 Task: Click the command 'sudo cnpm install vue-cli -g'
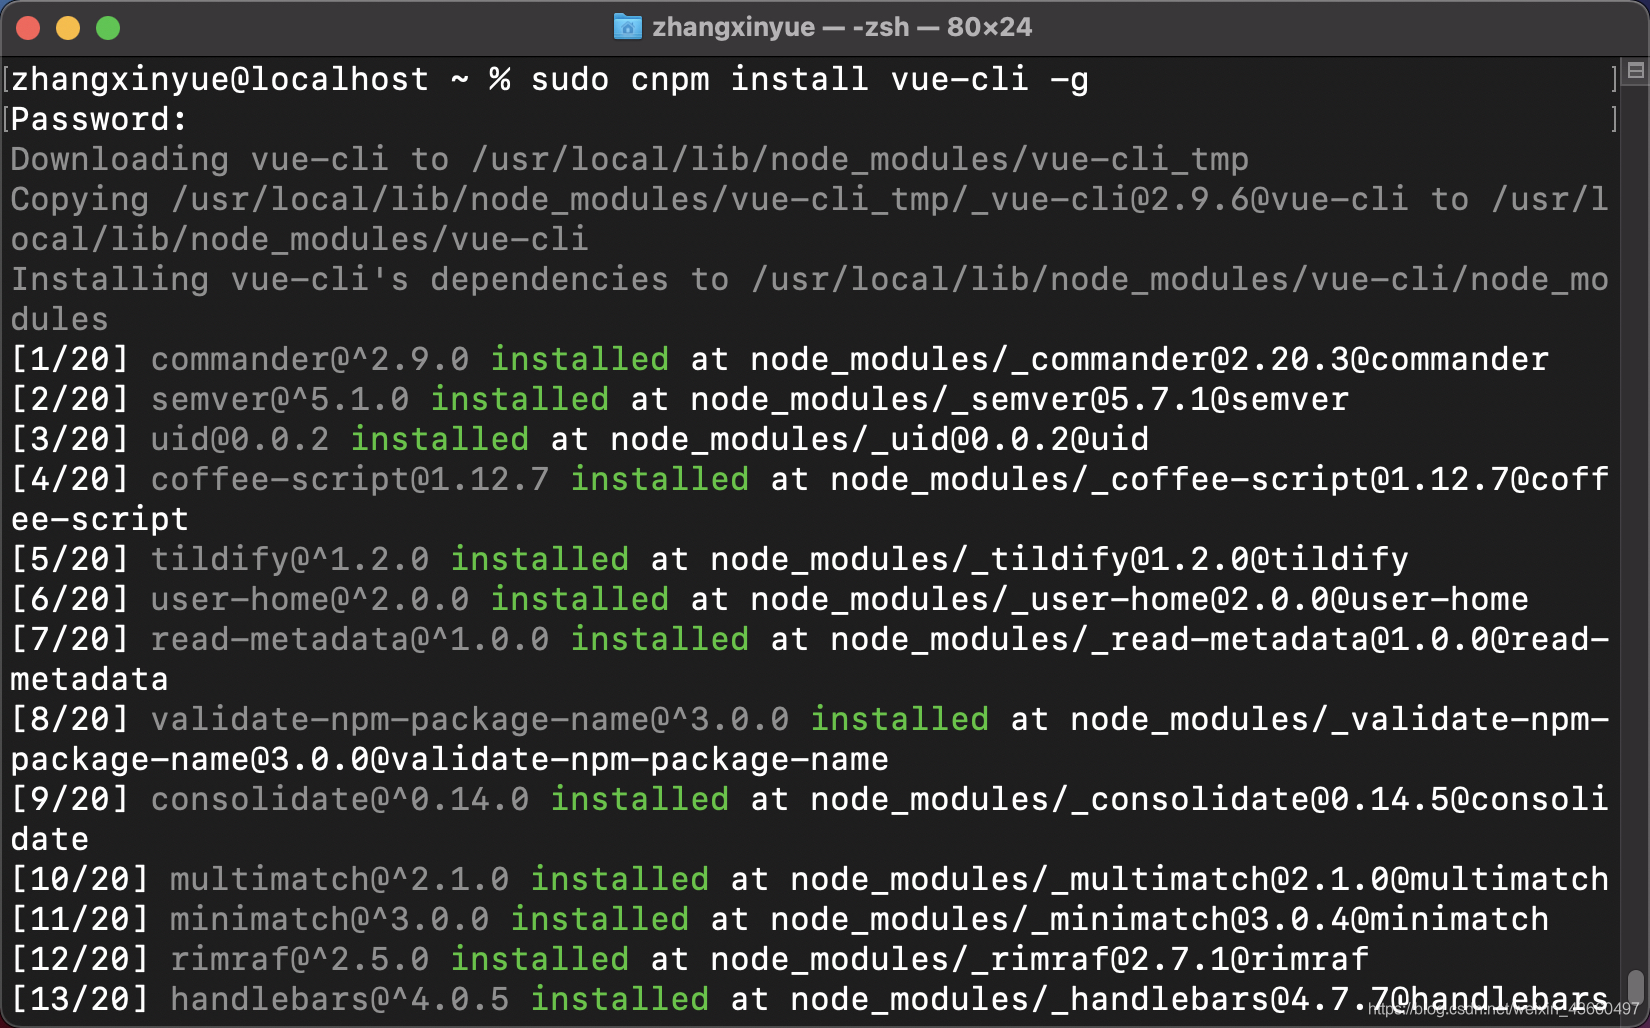point(809,79)
